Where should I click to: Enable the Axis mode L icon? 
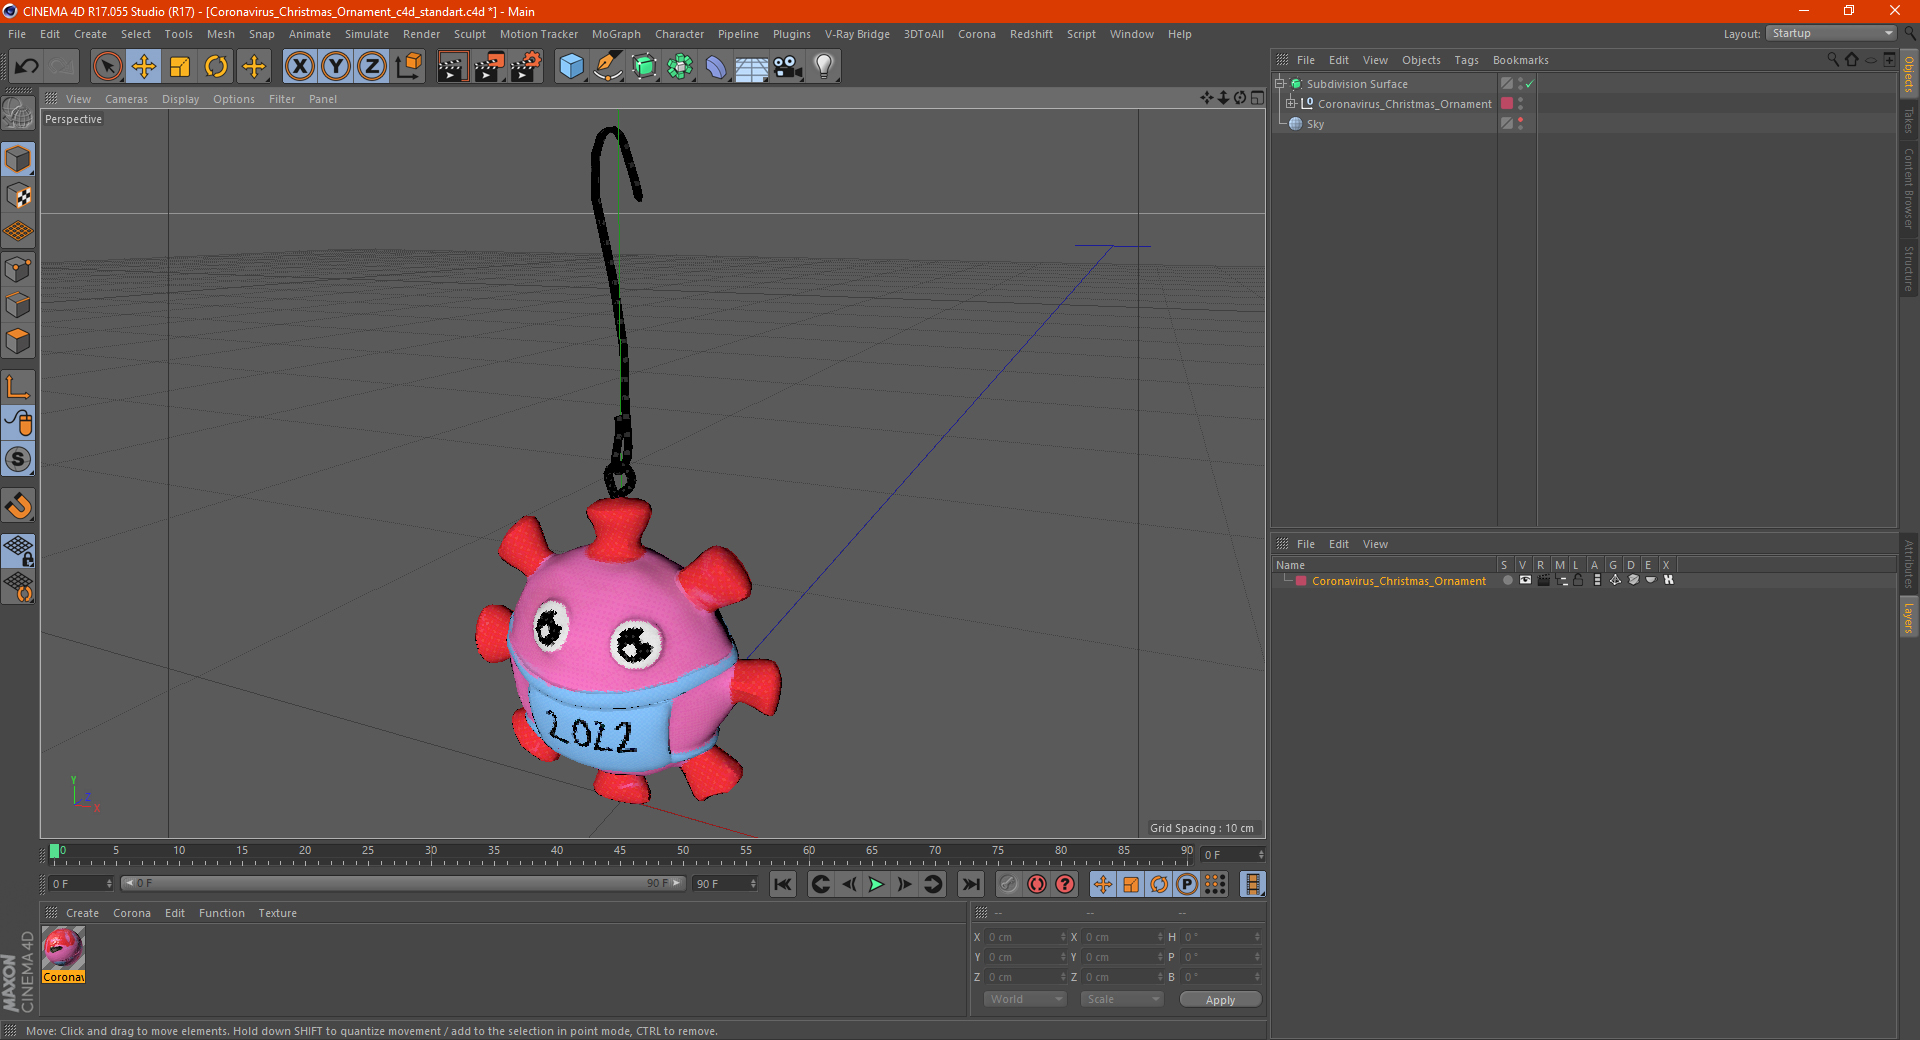[x=18, y=387]
